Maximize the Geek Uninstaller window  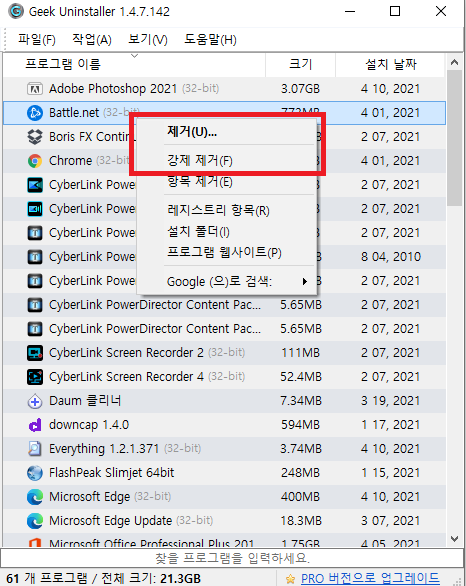pyautogui.click(x=395, y=11)
